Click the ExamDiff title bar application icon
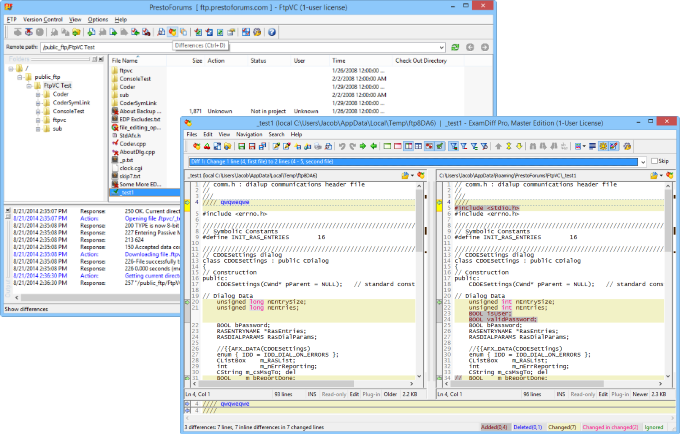Viewport: 680px width, 434px height. click(x=188, y=123)
